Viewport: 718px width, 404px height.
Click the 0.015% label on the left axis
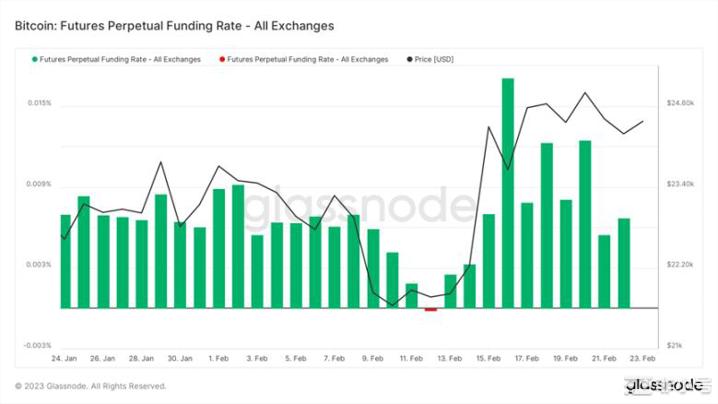click(x=40, y=104)
